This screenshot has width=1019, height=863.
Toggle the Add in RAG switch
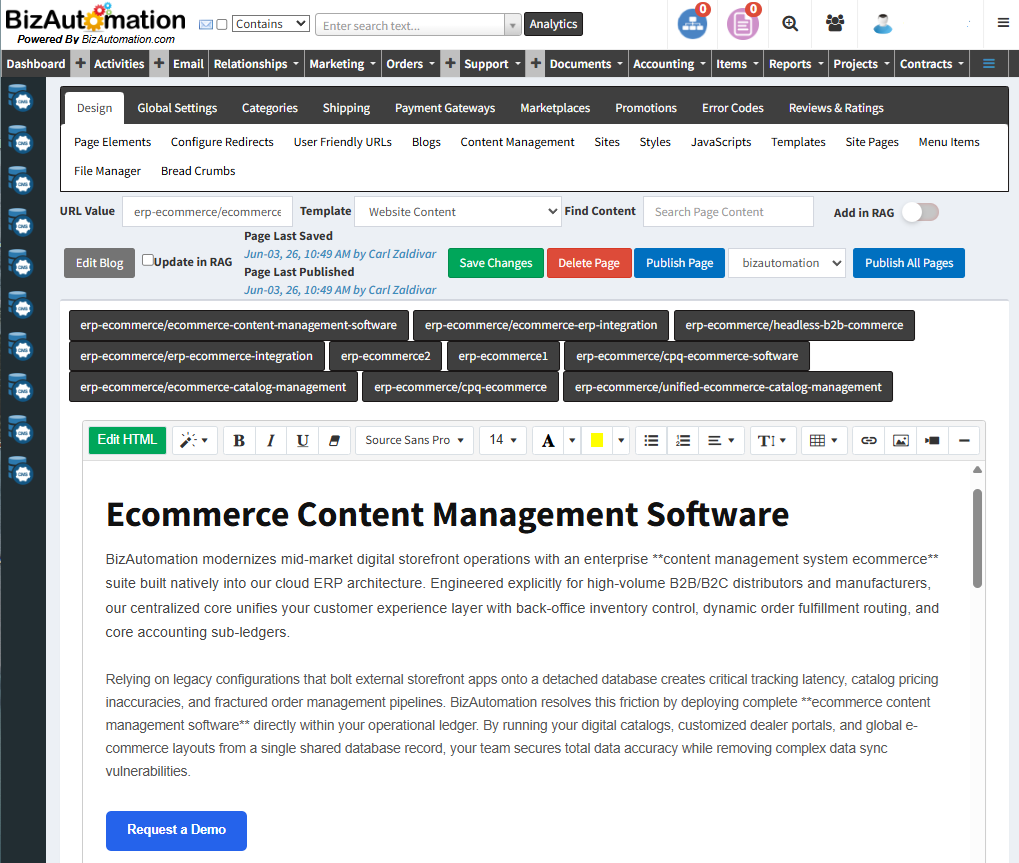tap(920, 212)
